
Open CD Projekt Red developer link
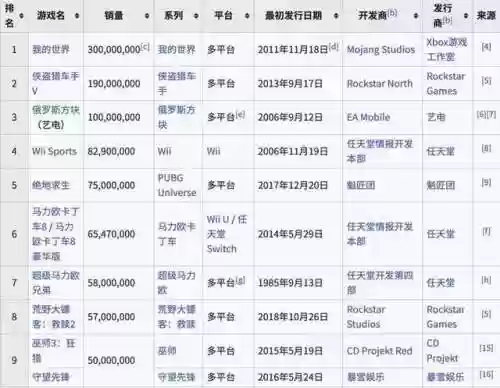tap(380, 351)
